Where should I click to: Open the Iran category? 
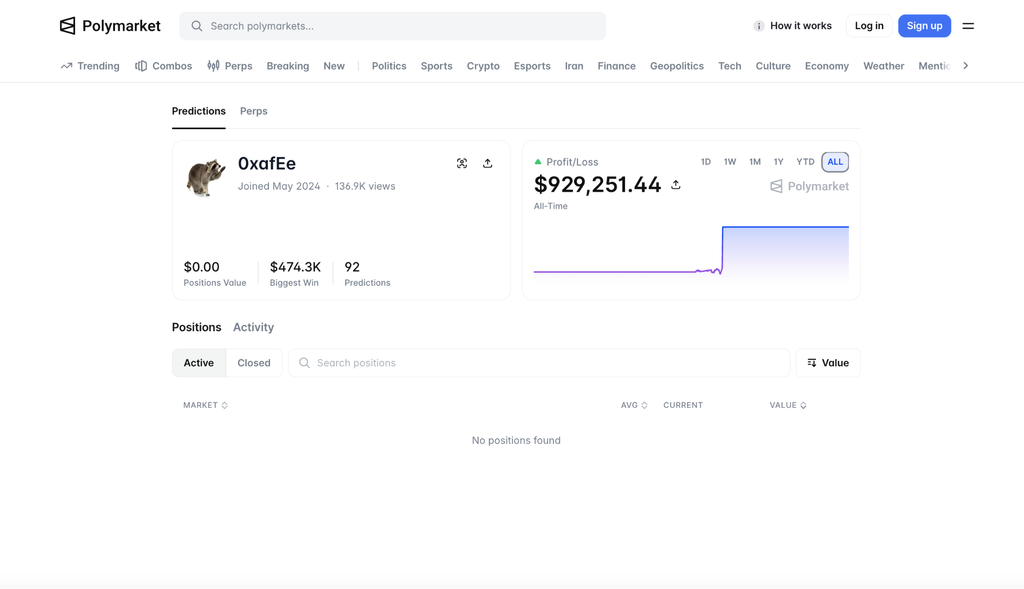pos(574,66)
